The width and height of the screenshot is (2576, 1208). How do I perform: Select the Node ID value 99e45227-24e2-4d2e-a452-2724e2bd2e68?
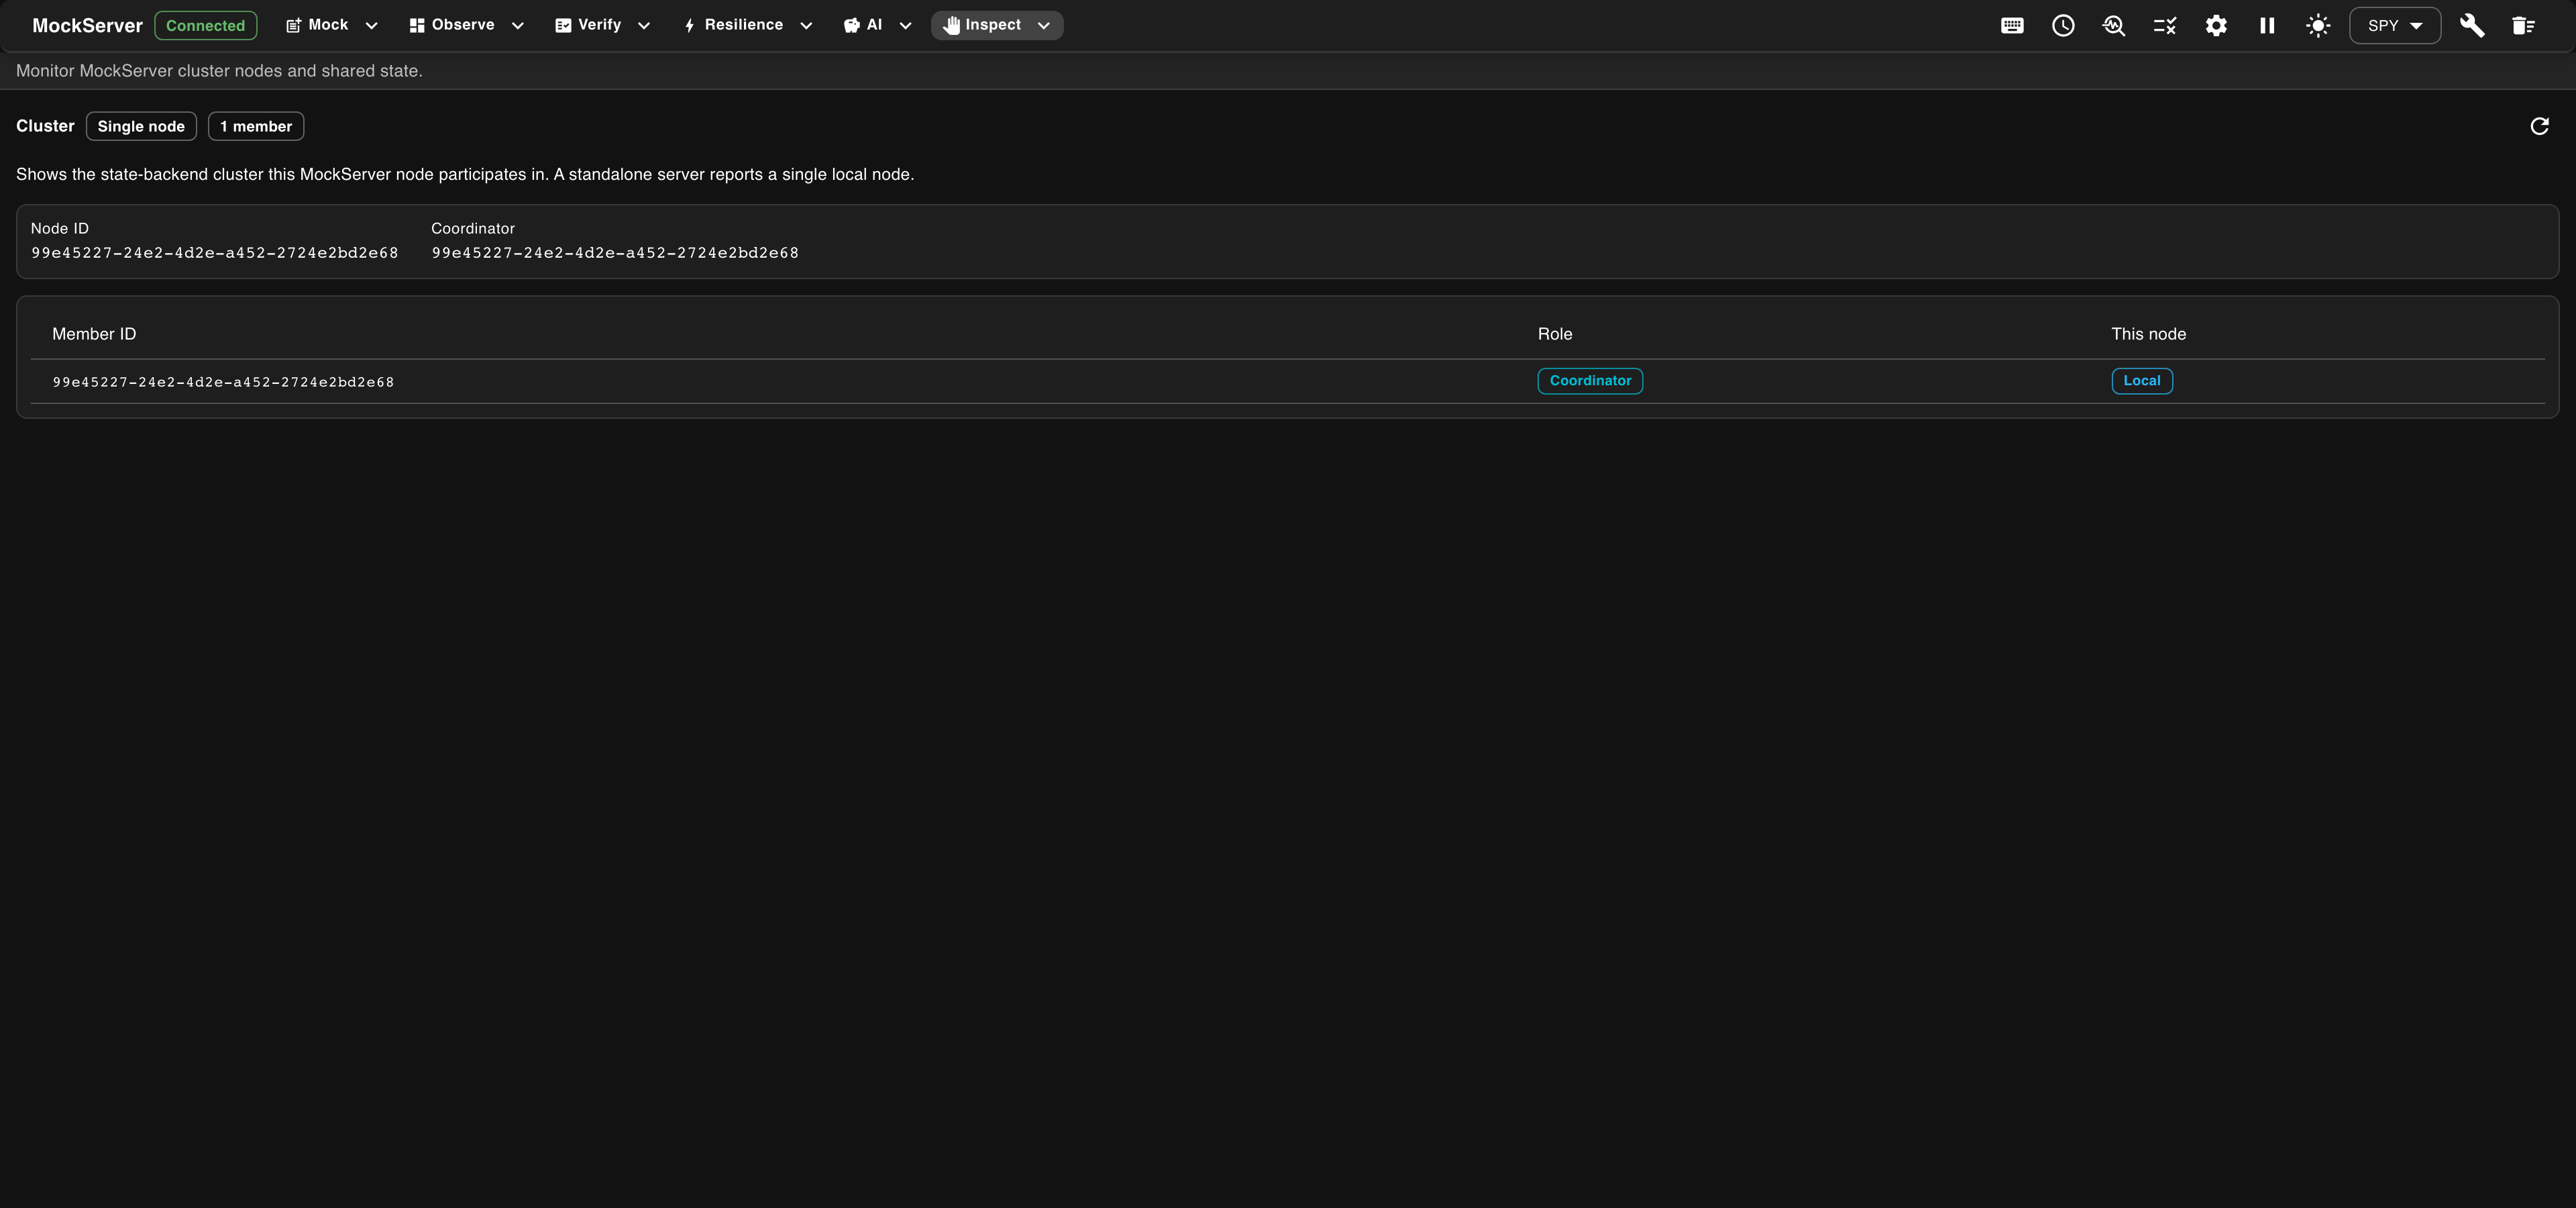click(x=214, y=253)
